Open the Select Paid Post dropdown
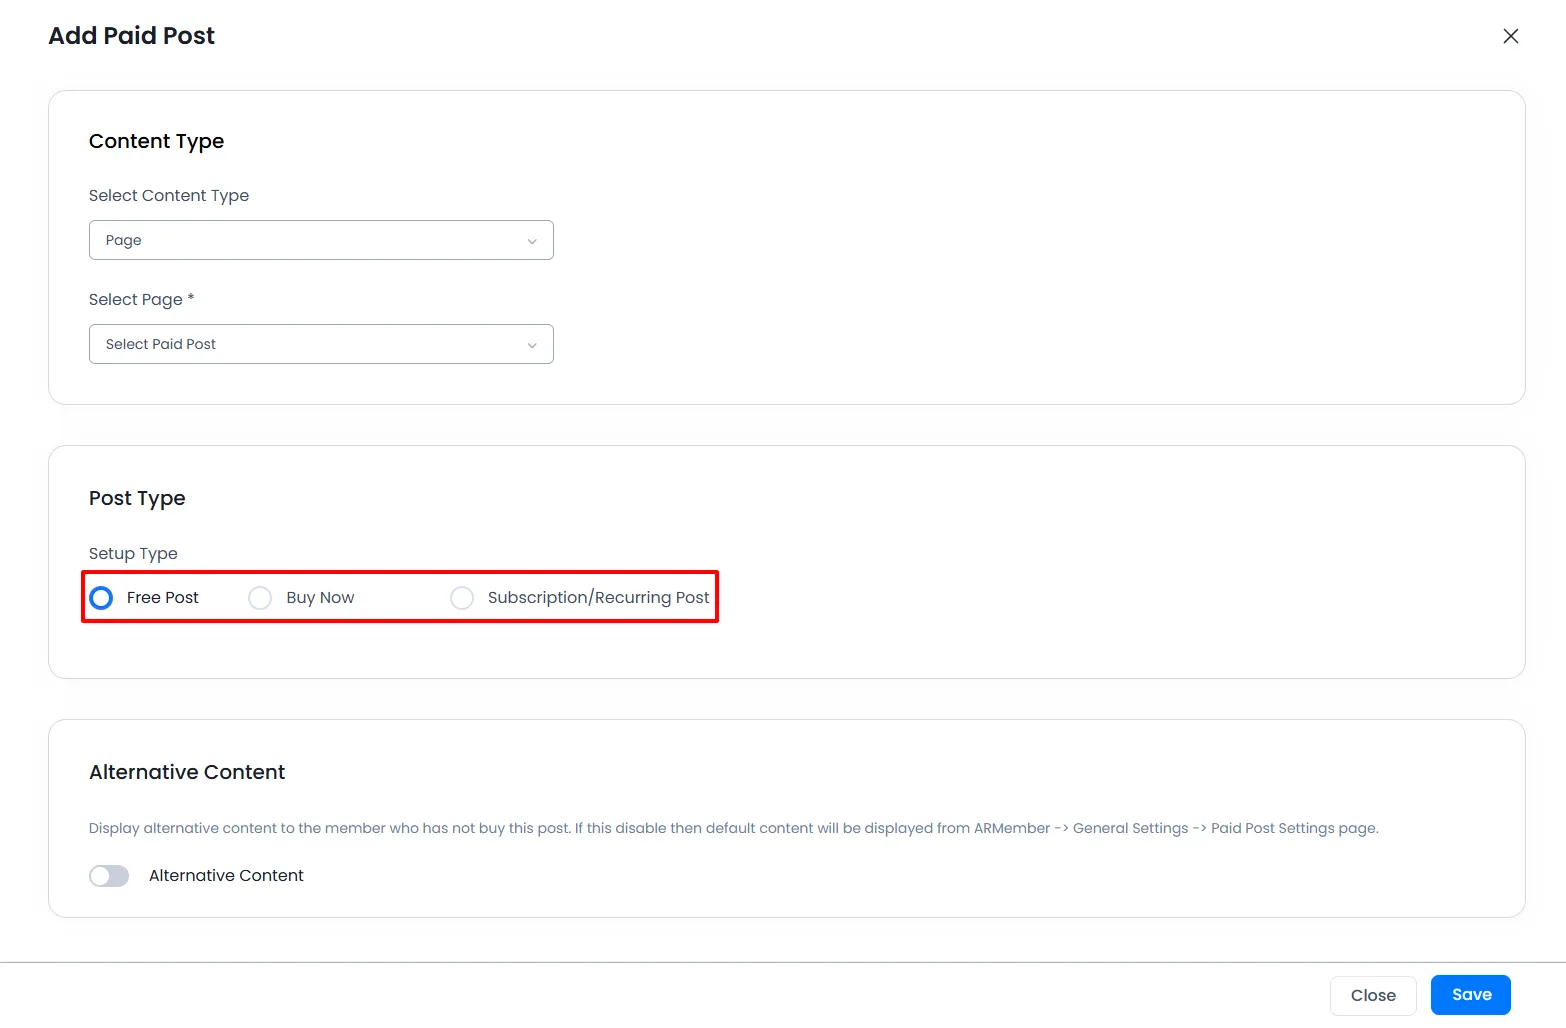Image resolution: width=1566 pixels, height=1028 pixels. click(320, 344)
